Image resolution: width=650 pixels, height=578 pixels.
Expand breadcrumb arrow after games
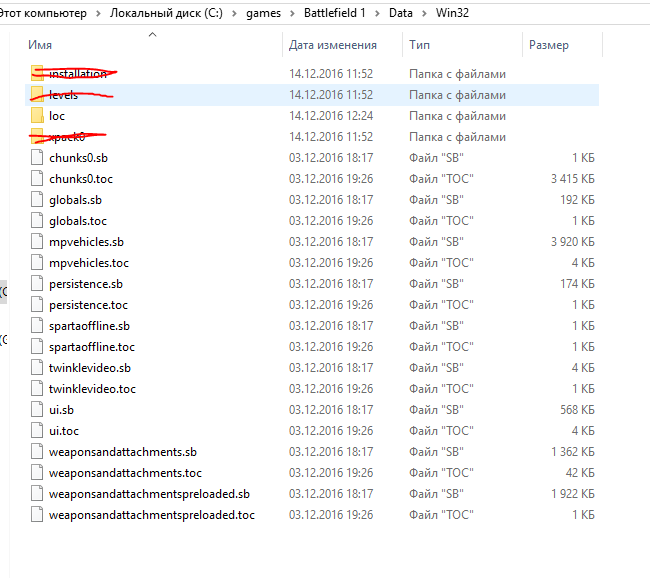(x=292, y=14)
